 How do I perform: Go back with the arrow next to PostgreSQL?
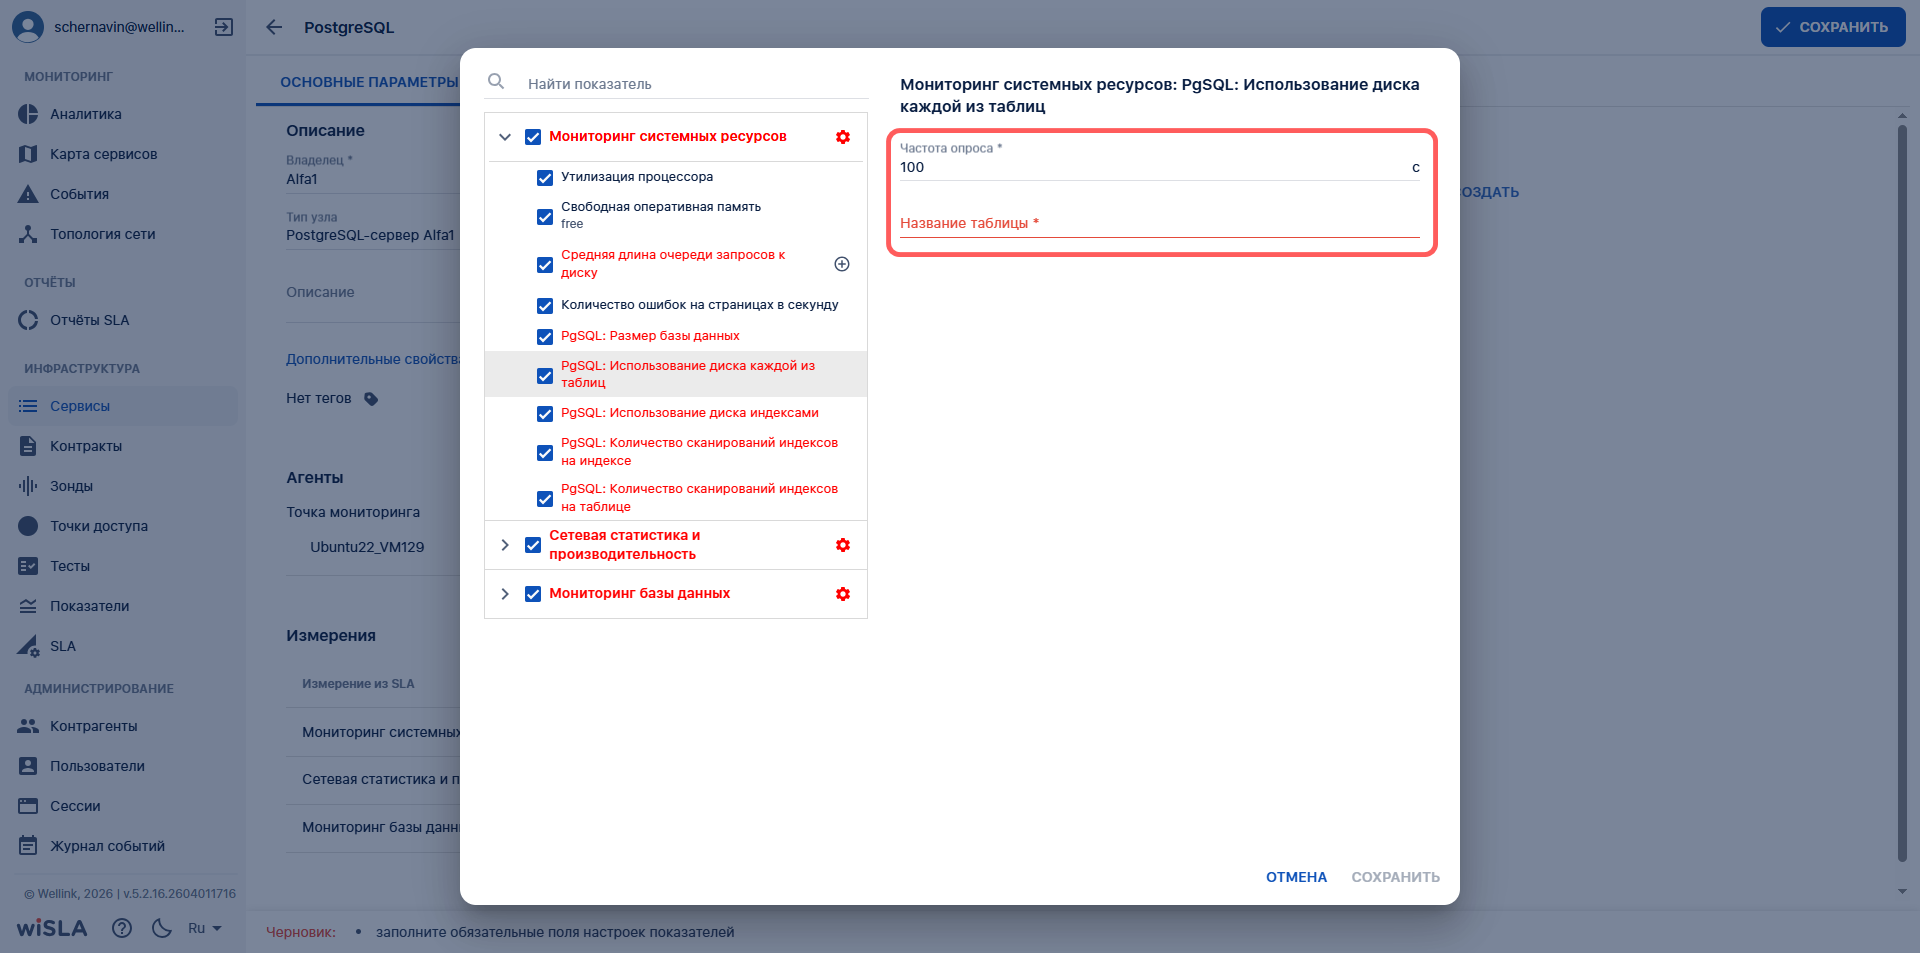pyautogui.click(x=274, y=27)
